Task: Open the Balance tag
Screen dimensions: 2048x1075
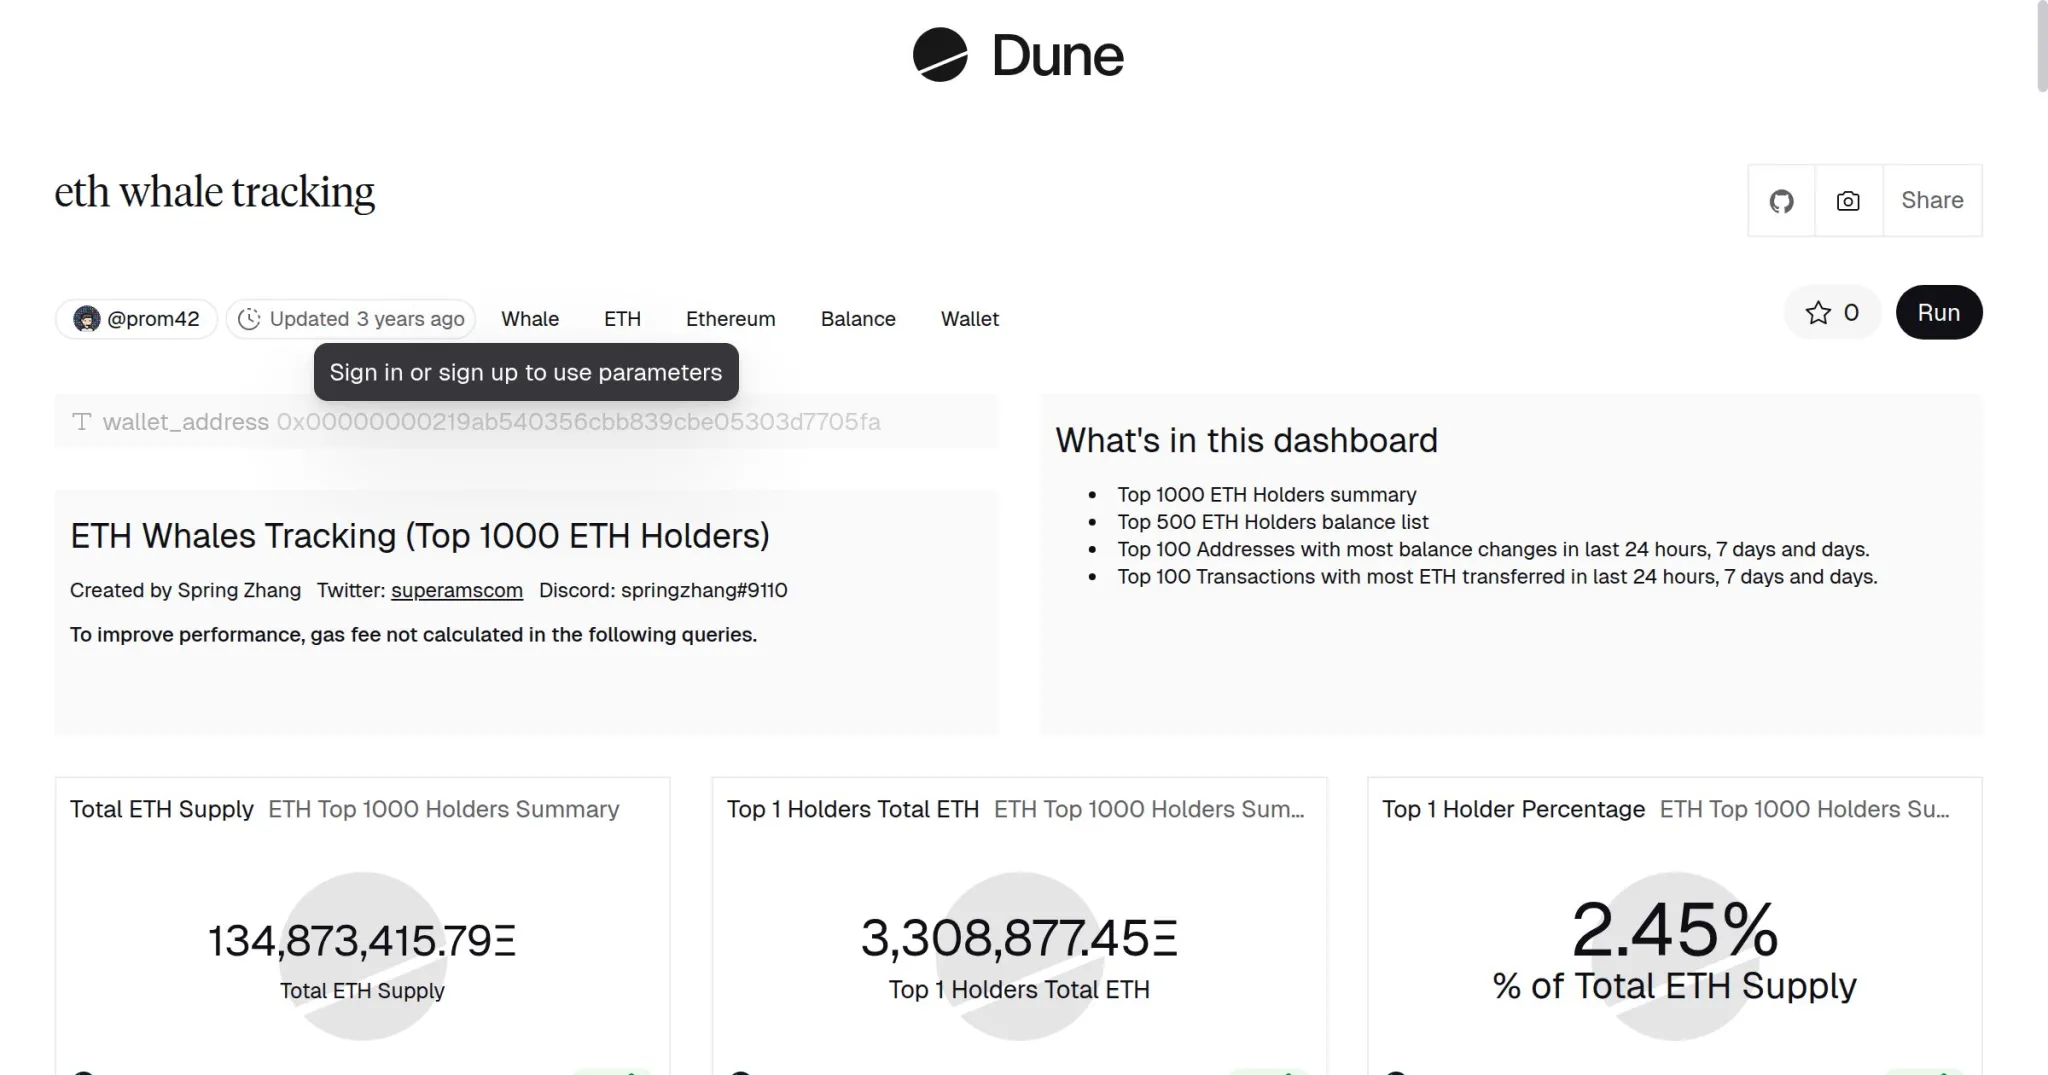Action: click(x=858, y=319)
